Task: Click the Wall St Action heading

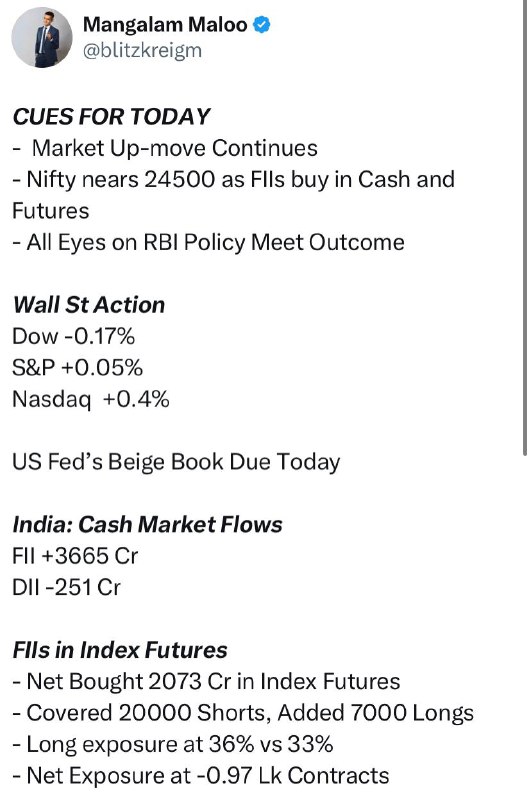Action: (89, 305)
